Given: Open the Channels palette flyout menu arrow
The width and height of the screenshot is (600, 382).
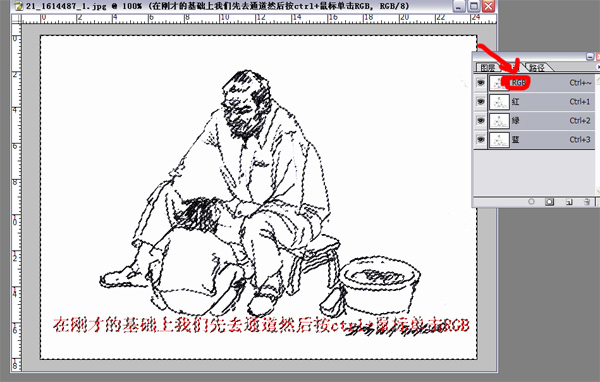Looking at the screenshot, I should click(598, 67).
